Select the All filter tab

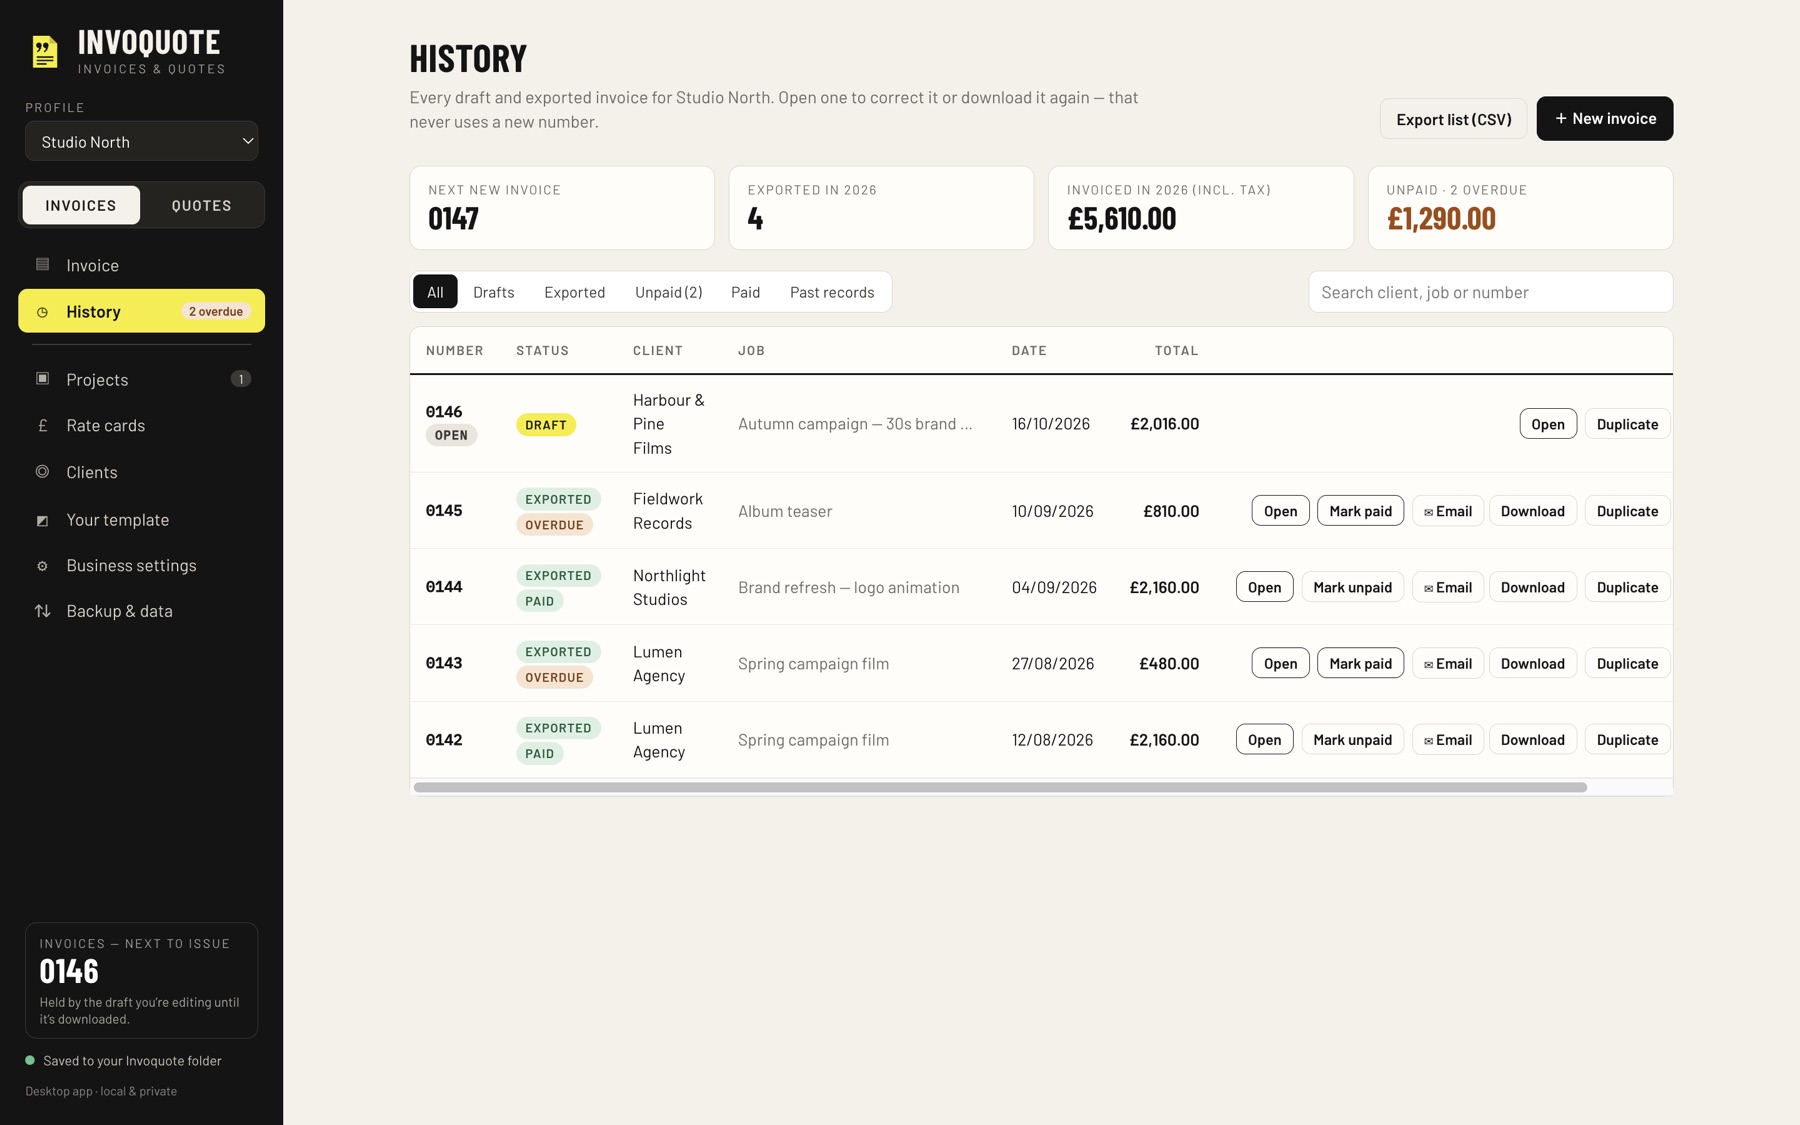tap(435, 292)
